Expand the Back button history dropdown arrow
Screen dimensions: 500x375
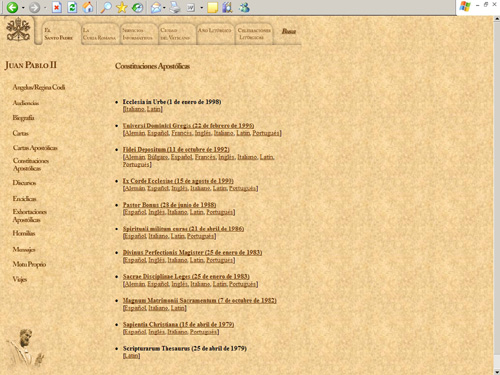pyautogui.click(x=23, y=7)
